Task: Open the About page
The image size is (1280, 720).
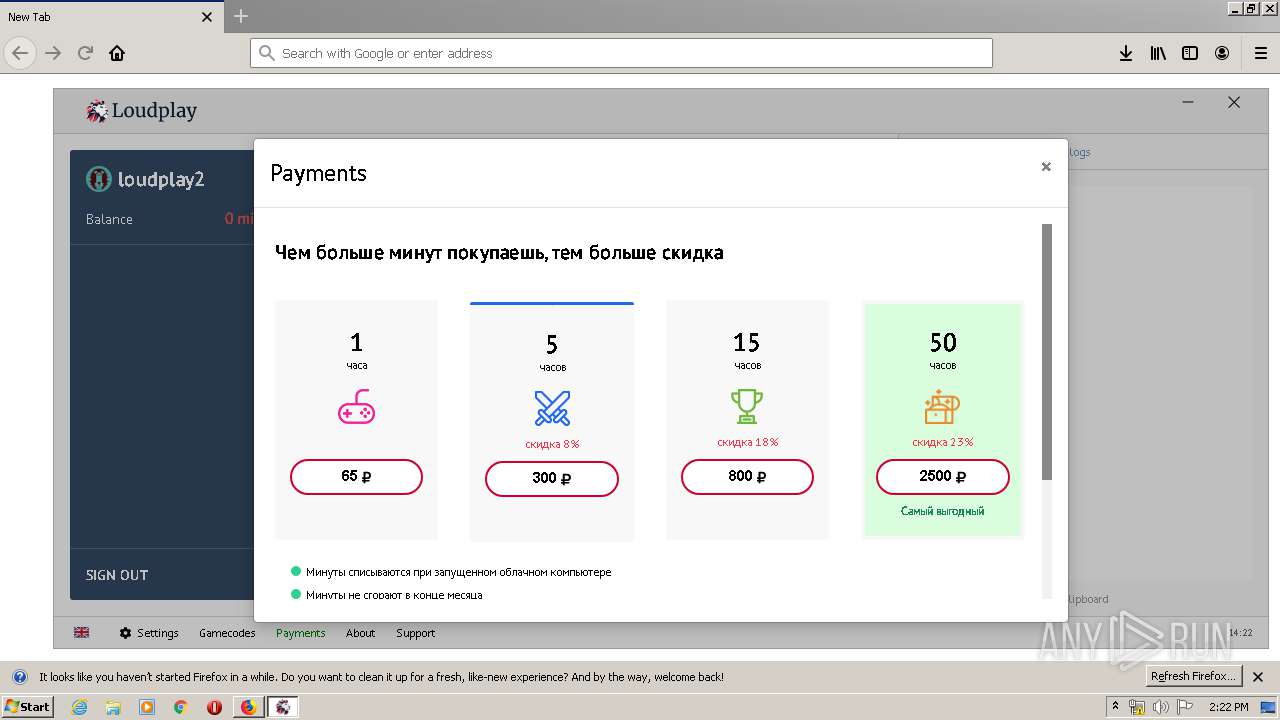Action: click(x=360, y=633)
